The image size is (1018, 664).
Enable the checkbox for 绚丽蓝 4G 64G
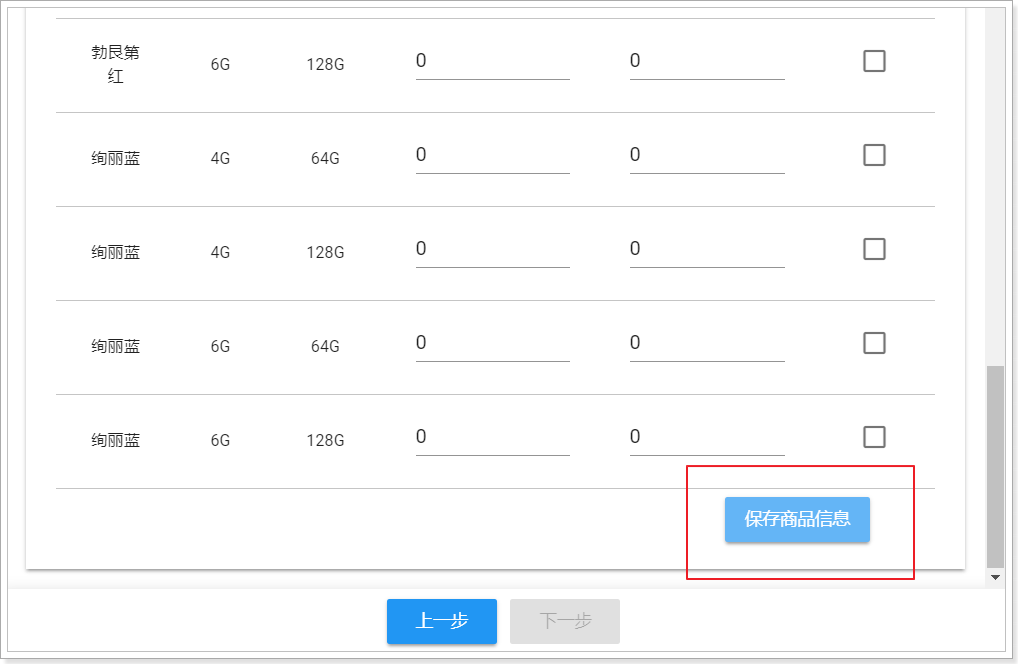[x=874, y=156]
